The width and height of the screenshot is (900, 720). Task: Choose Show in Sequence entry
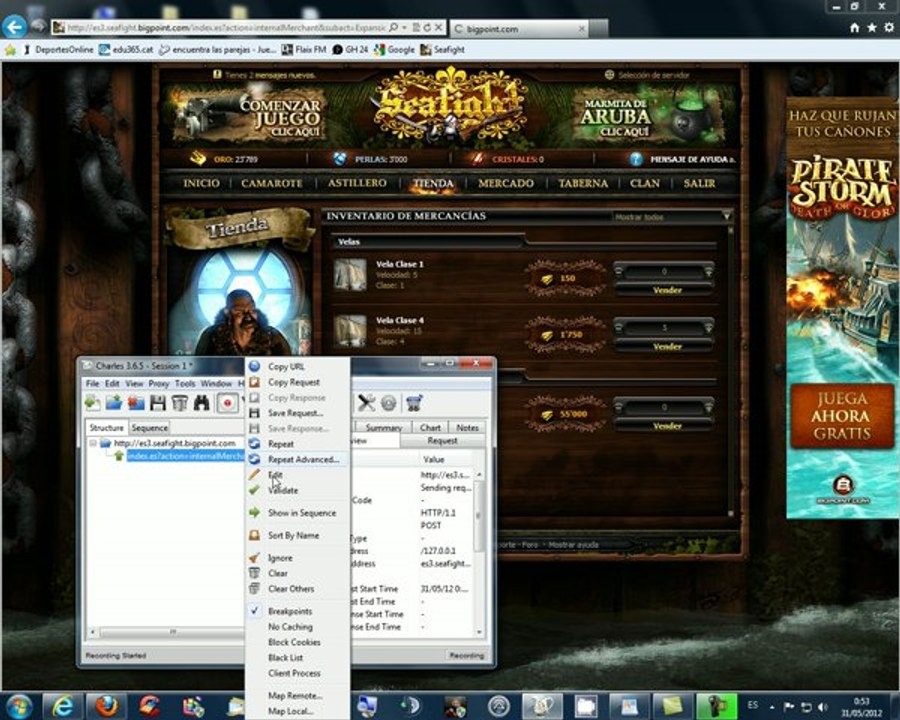pos(302,513)
